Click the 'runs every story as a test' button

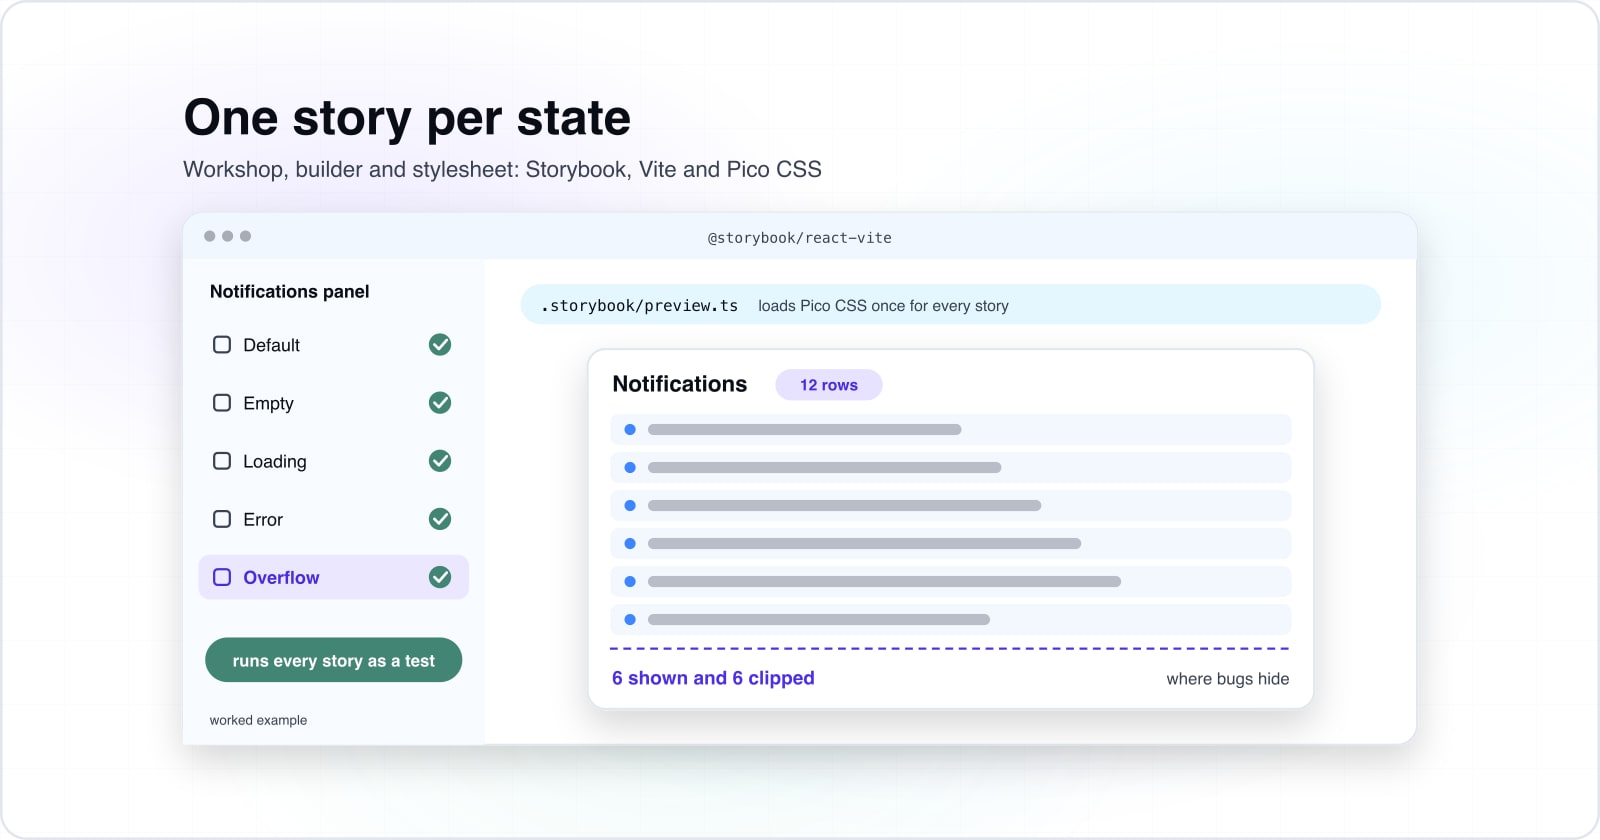pyautogui.click(x=334, y=660)
